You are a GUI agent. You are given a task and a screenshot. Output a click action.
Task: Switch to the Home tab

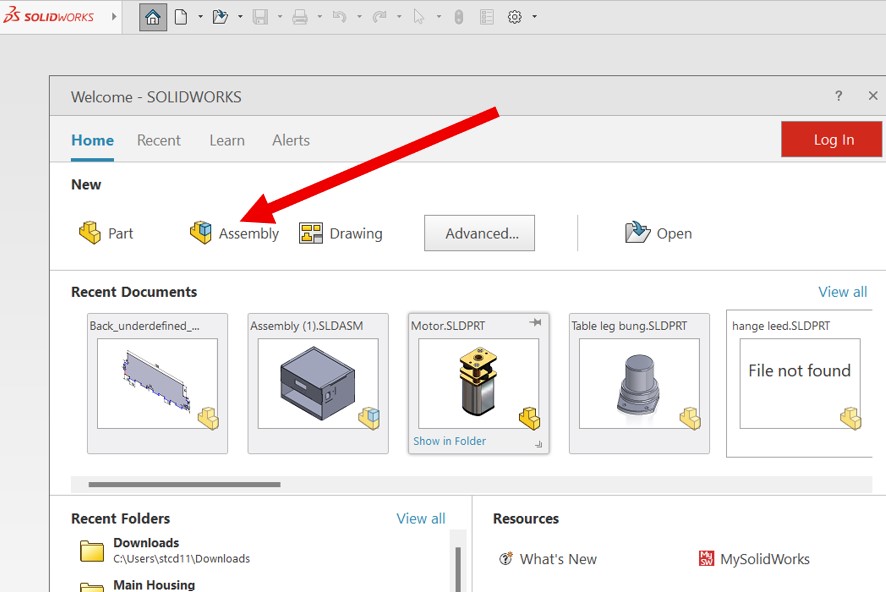point(93,140)
